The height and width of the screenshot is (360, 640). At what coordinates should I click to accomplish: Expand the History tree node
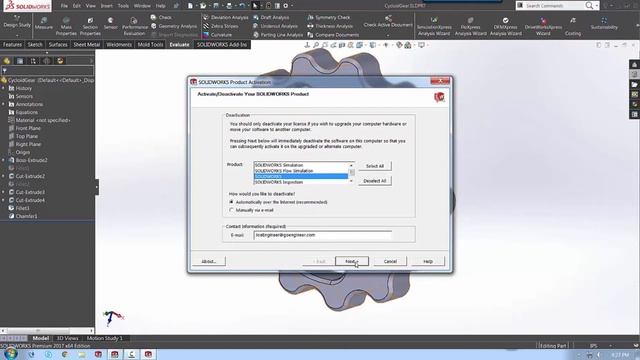click(4, 88)
